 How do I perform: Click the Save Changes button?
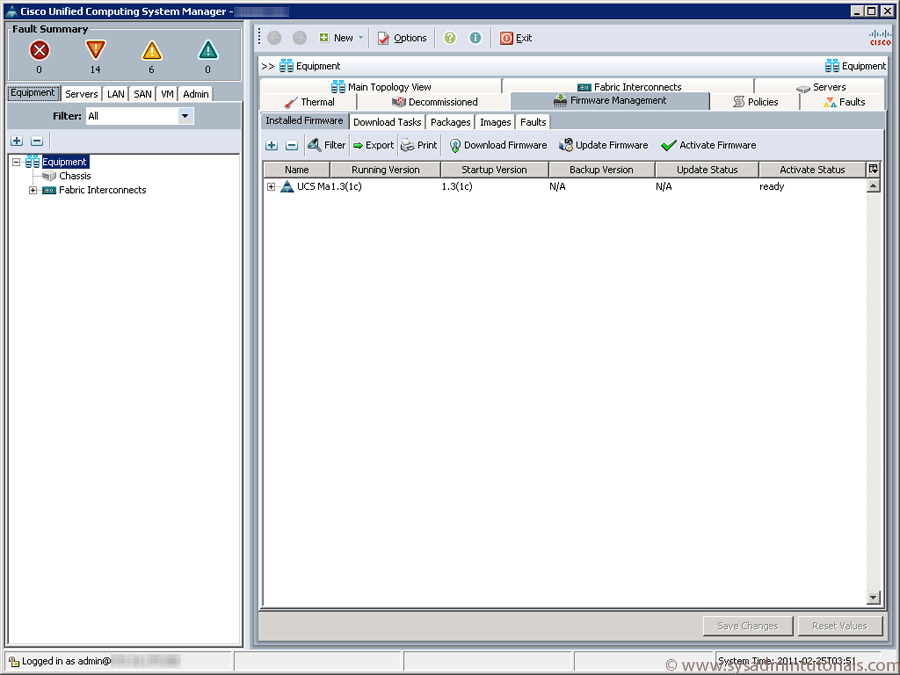pyautogui.click(x=748, y=625)
